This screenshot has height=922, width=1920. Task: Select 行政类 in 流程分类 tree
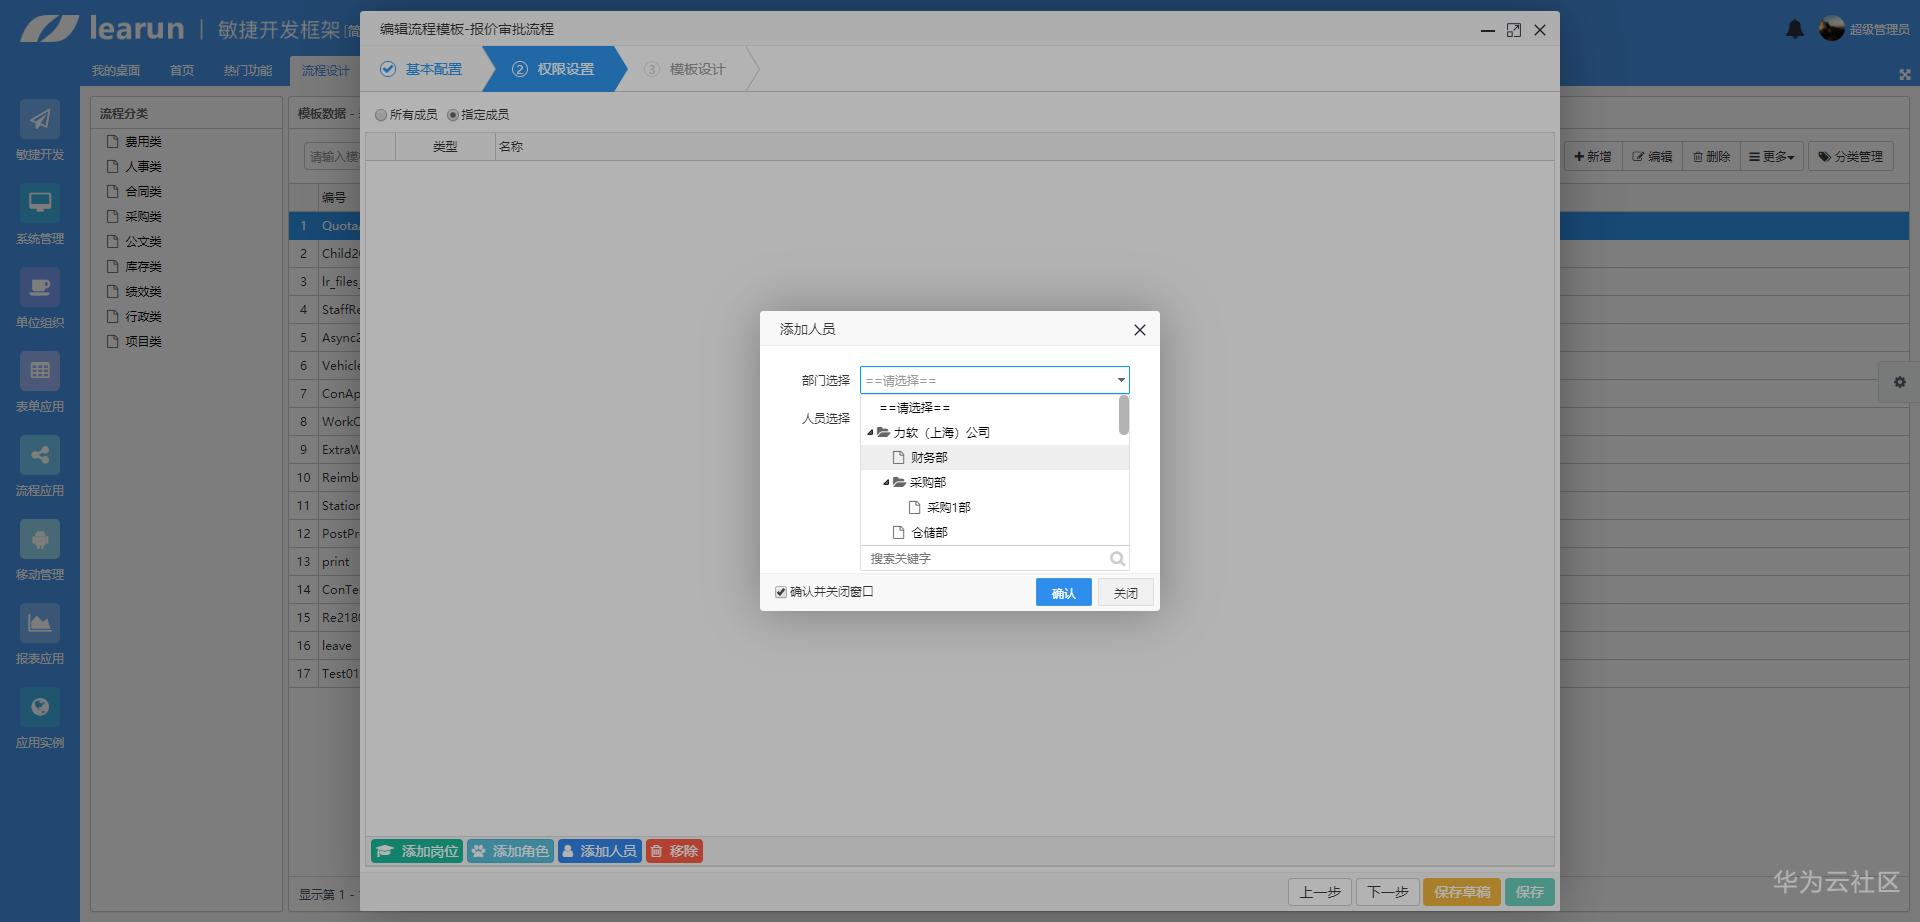pos(143,317)
